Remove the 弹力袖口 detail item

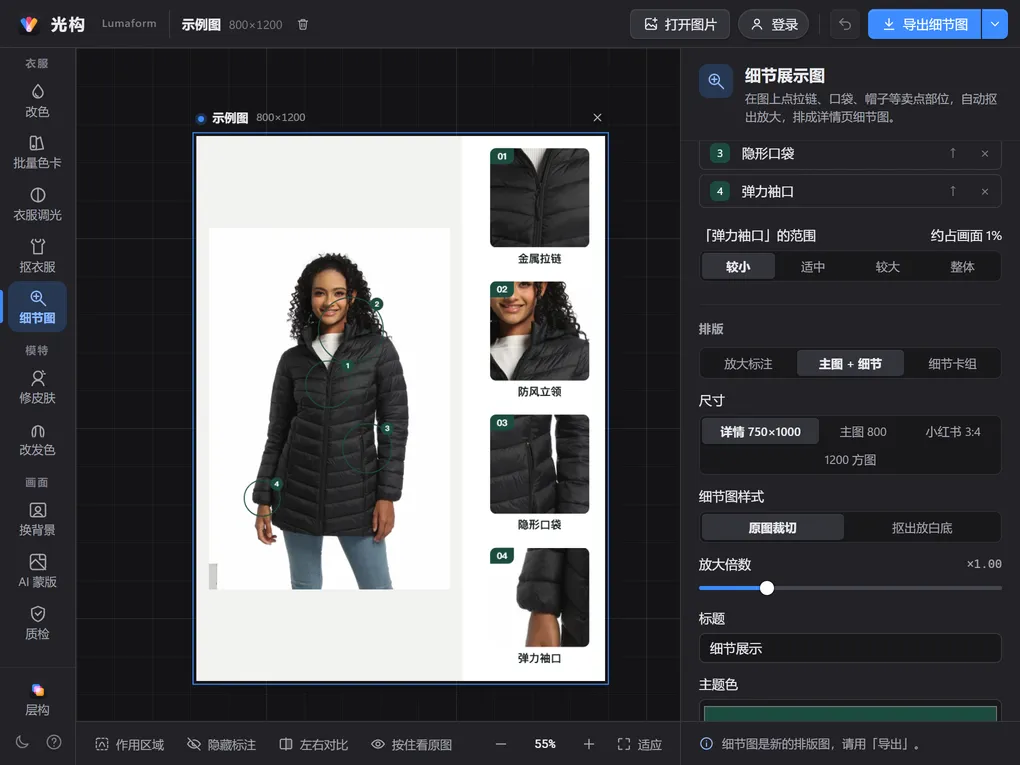(x=985, y=191)
